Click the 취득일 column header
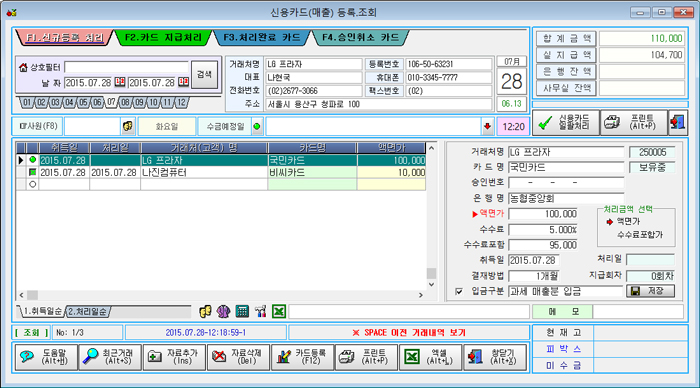The width and height of the screenshot is (700, 388). pos(64,147)
